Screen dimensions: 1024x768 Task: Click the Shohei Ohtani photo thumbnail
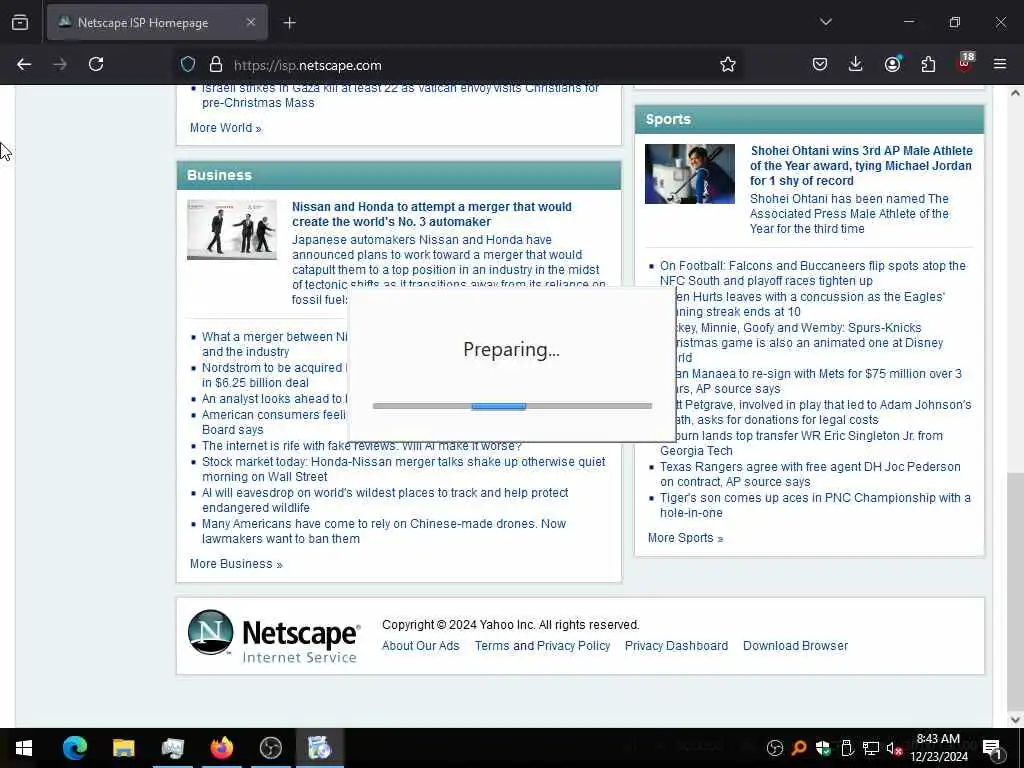coord(690,174)
